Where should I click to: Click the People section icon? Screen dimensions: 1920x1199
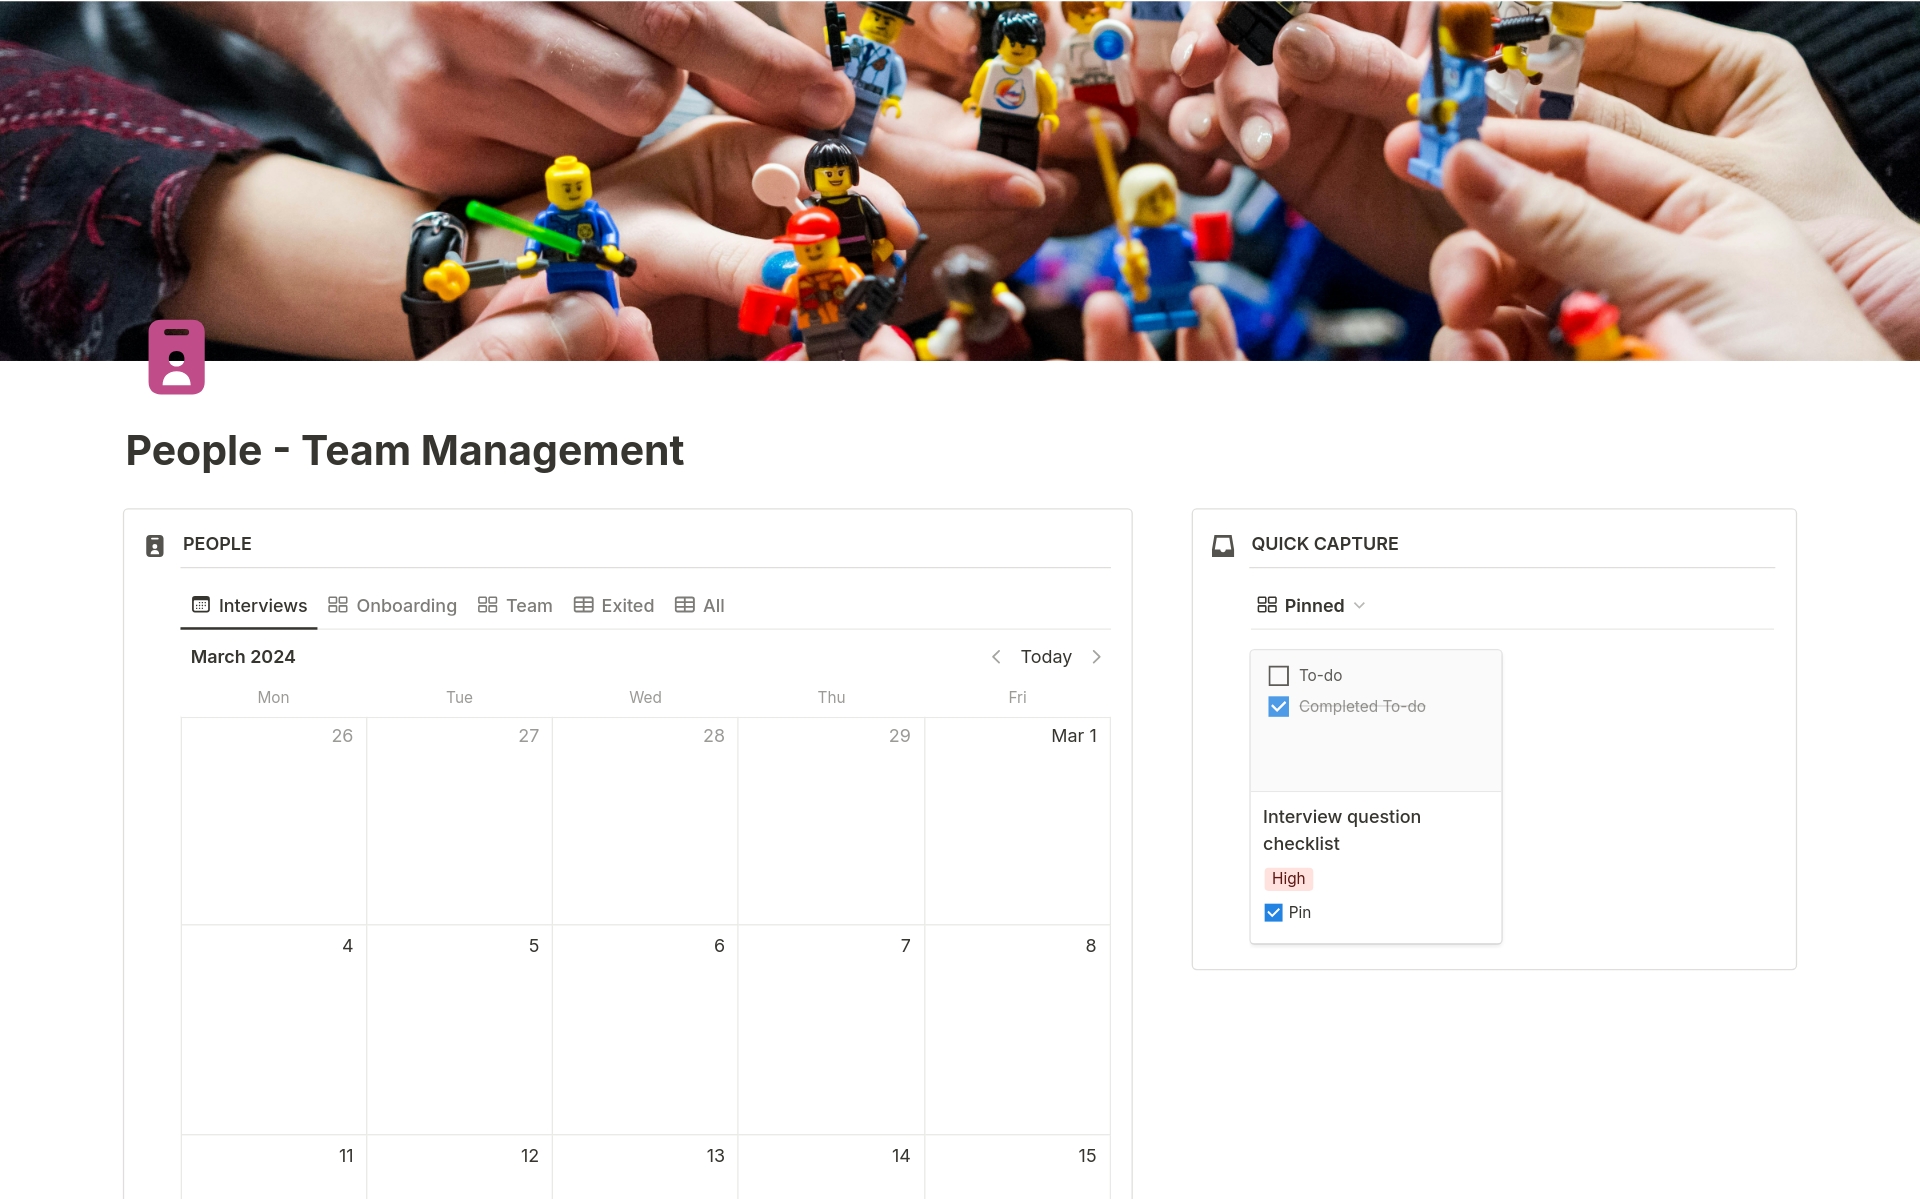pyautogui.click(x=156, y=543)
